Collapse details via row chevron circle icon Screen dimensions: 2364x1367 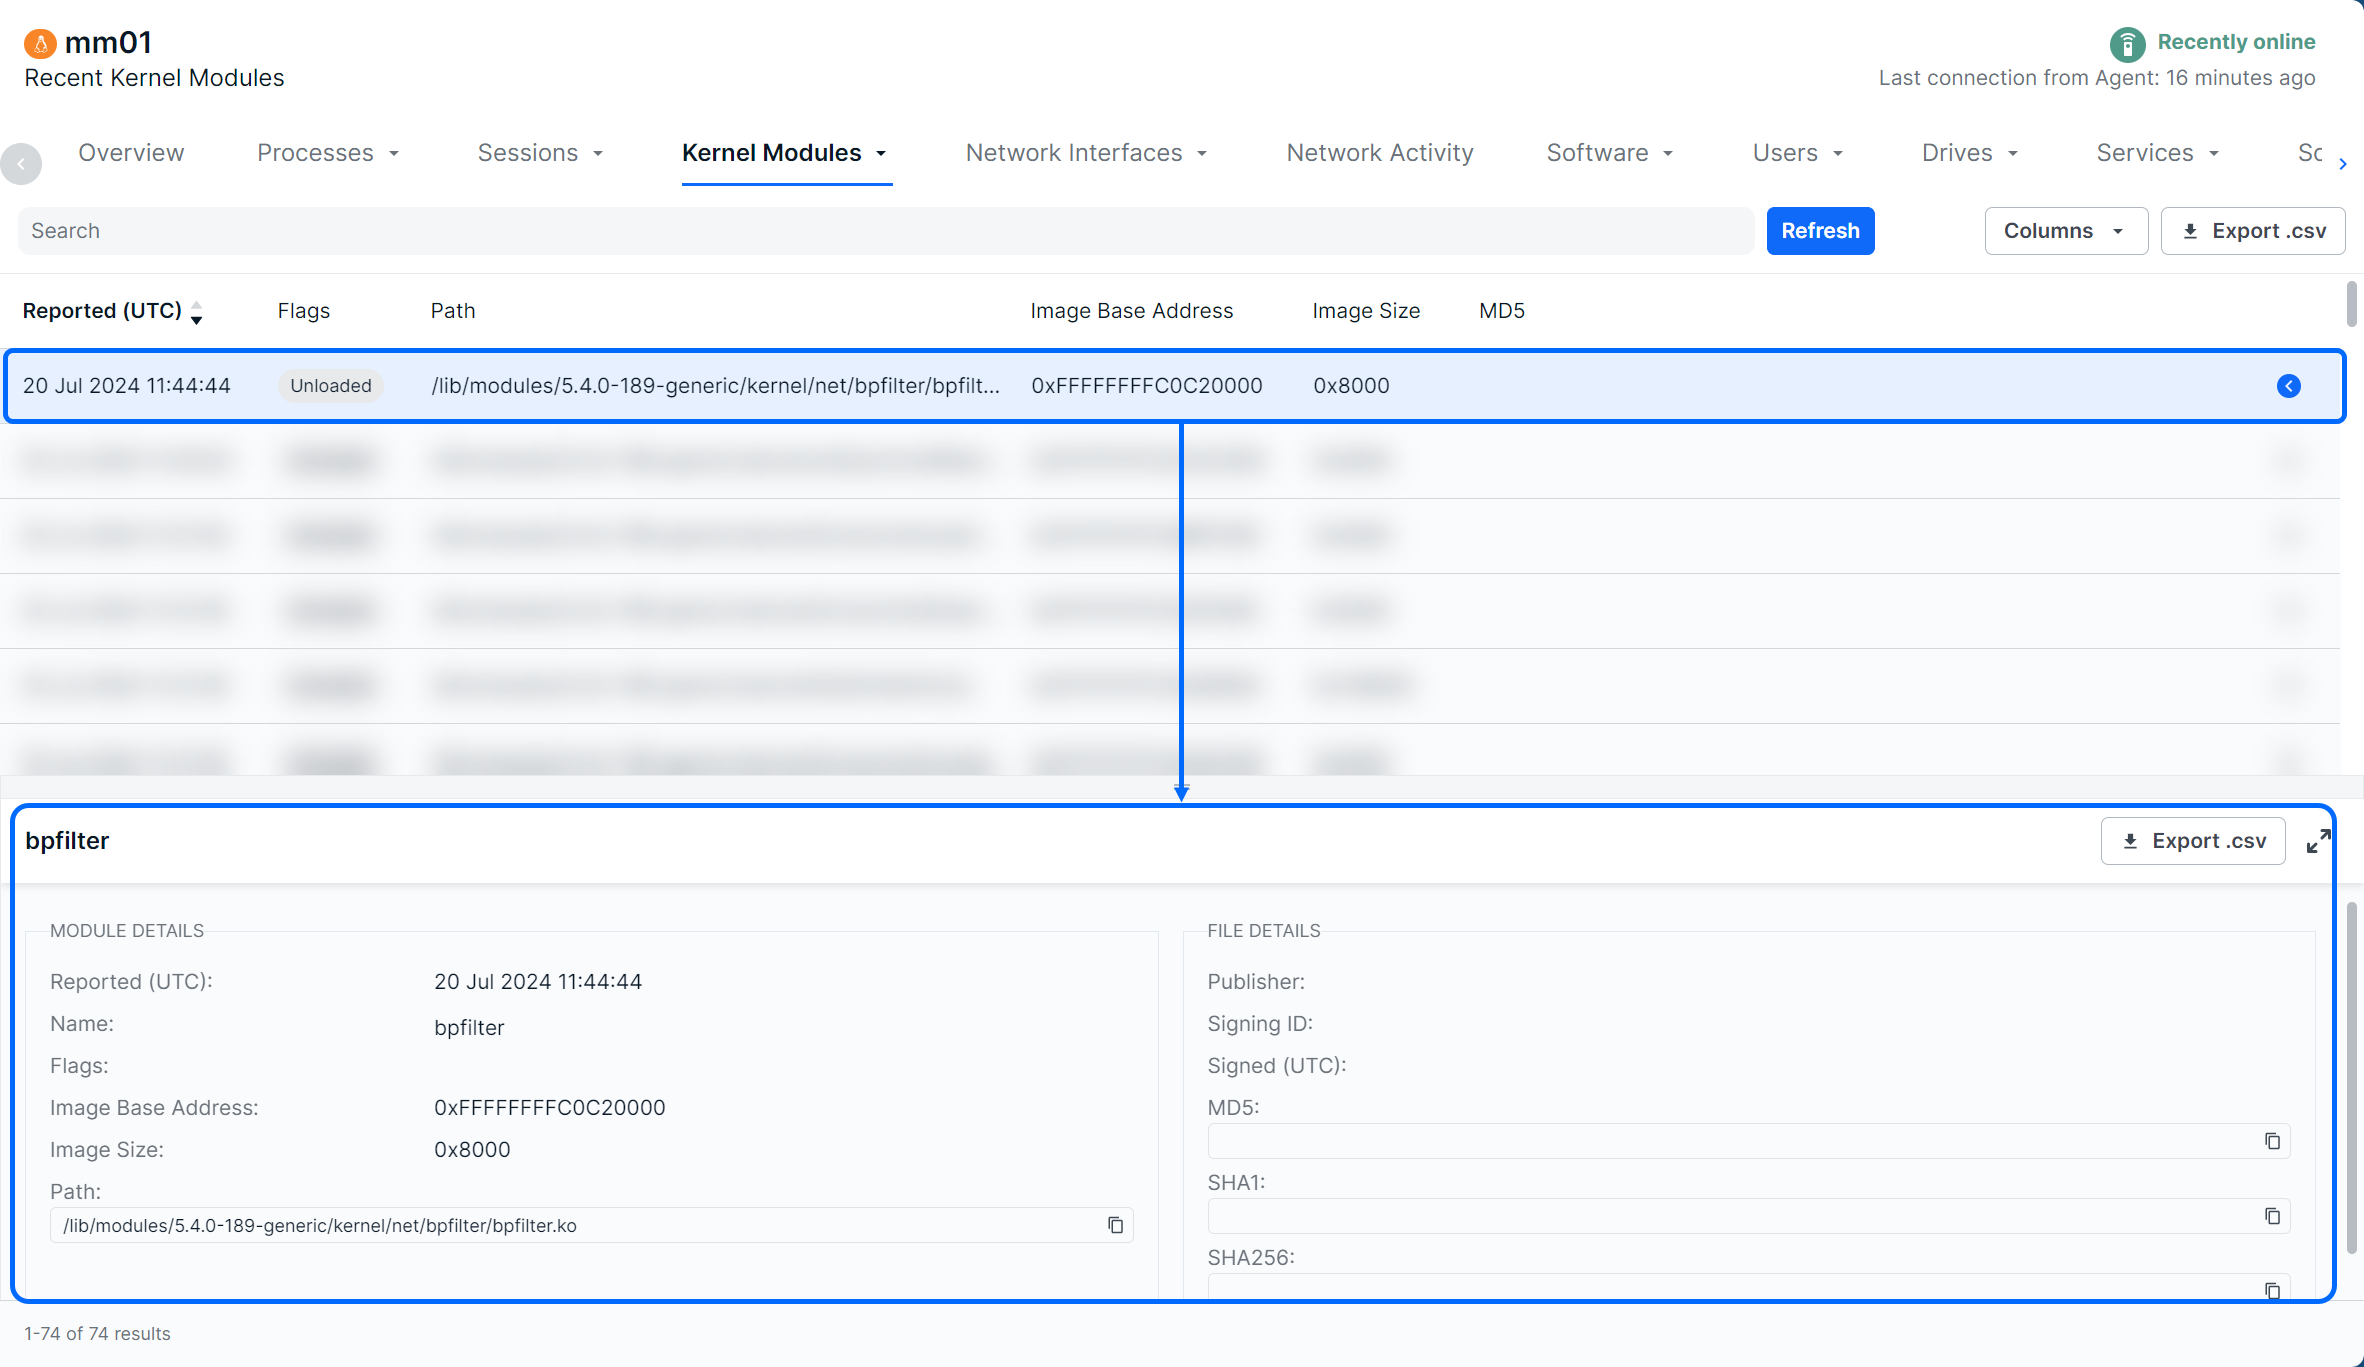[2288, 386]
